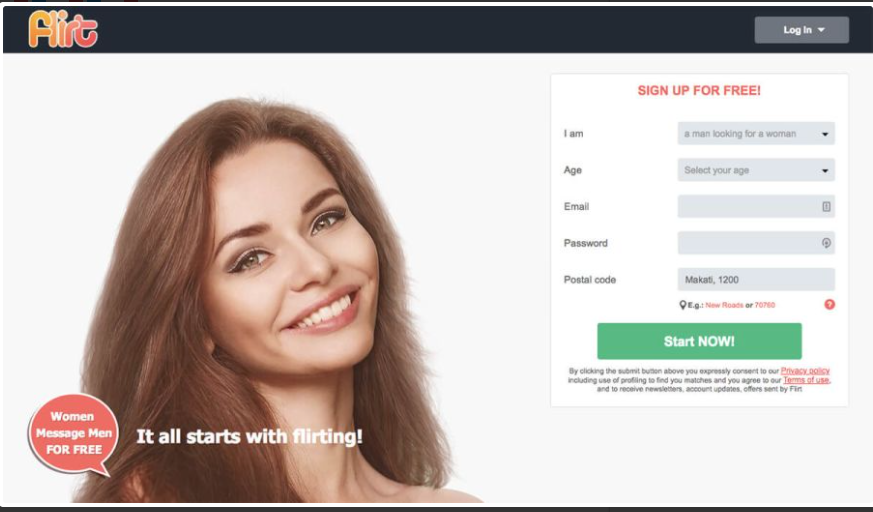
Task: Click the arrow on the I am selector
Action: tap(825, 134)
